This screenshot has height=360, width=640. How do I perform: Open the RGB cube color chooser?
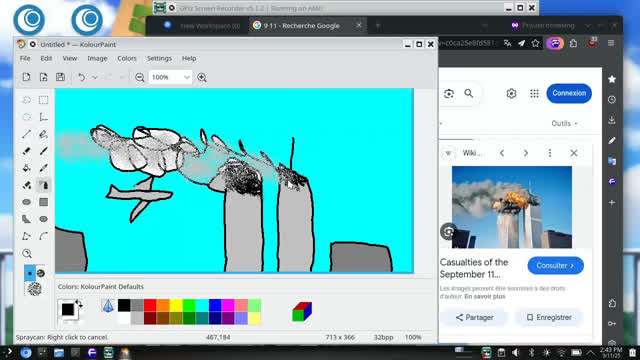[302, 311]
